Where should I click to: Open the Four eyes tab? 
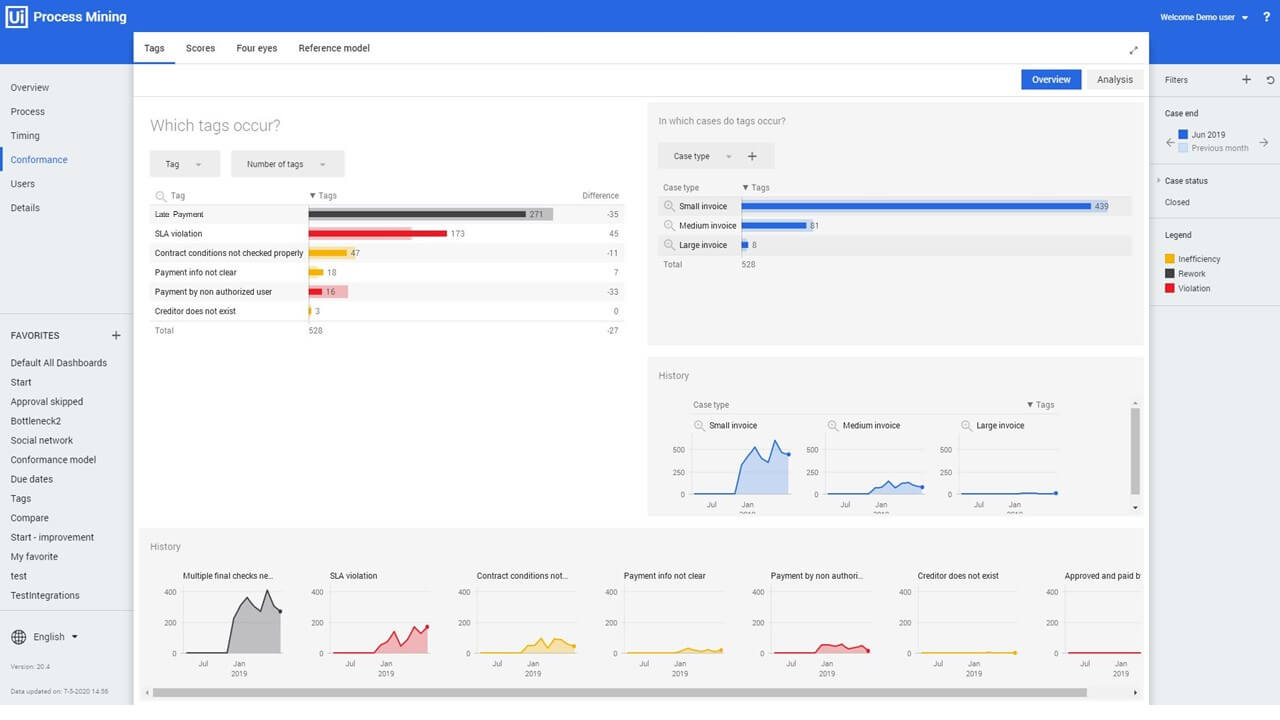[x=256, y=48]
